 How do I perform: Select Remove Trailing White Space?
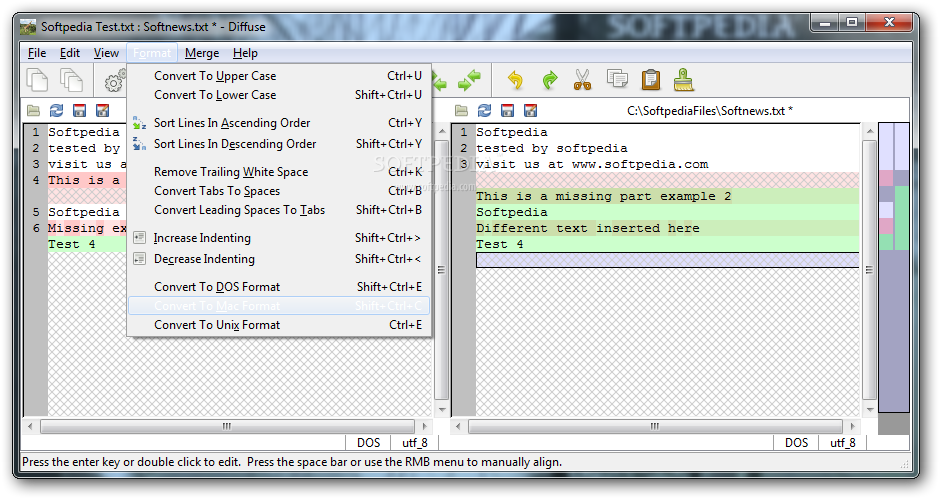279,172
